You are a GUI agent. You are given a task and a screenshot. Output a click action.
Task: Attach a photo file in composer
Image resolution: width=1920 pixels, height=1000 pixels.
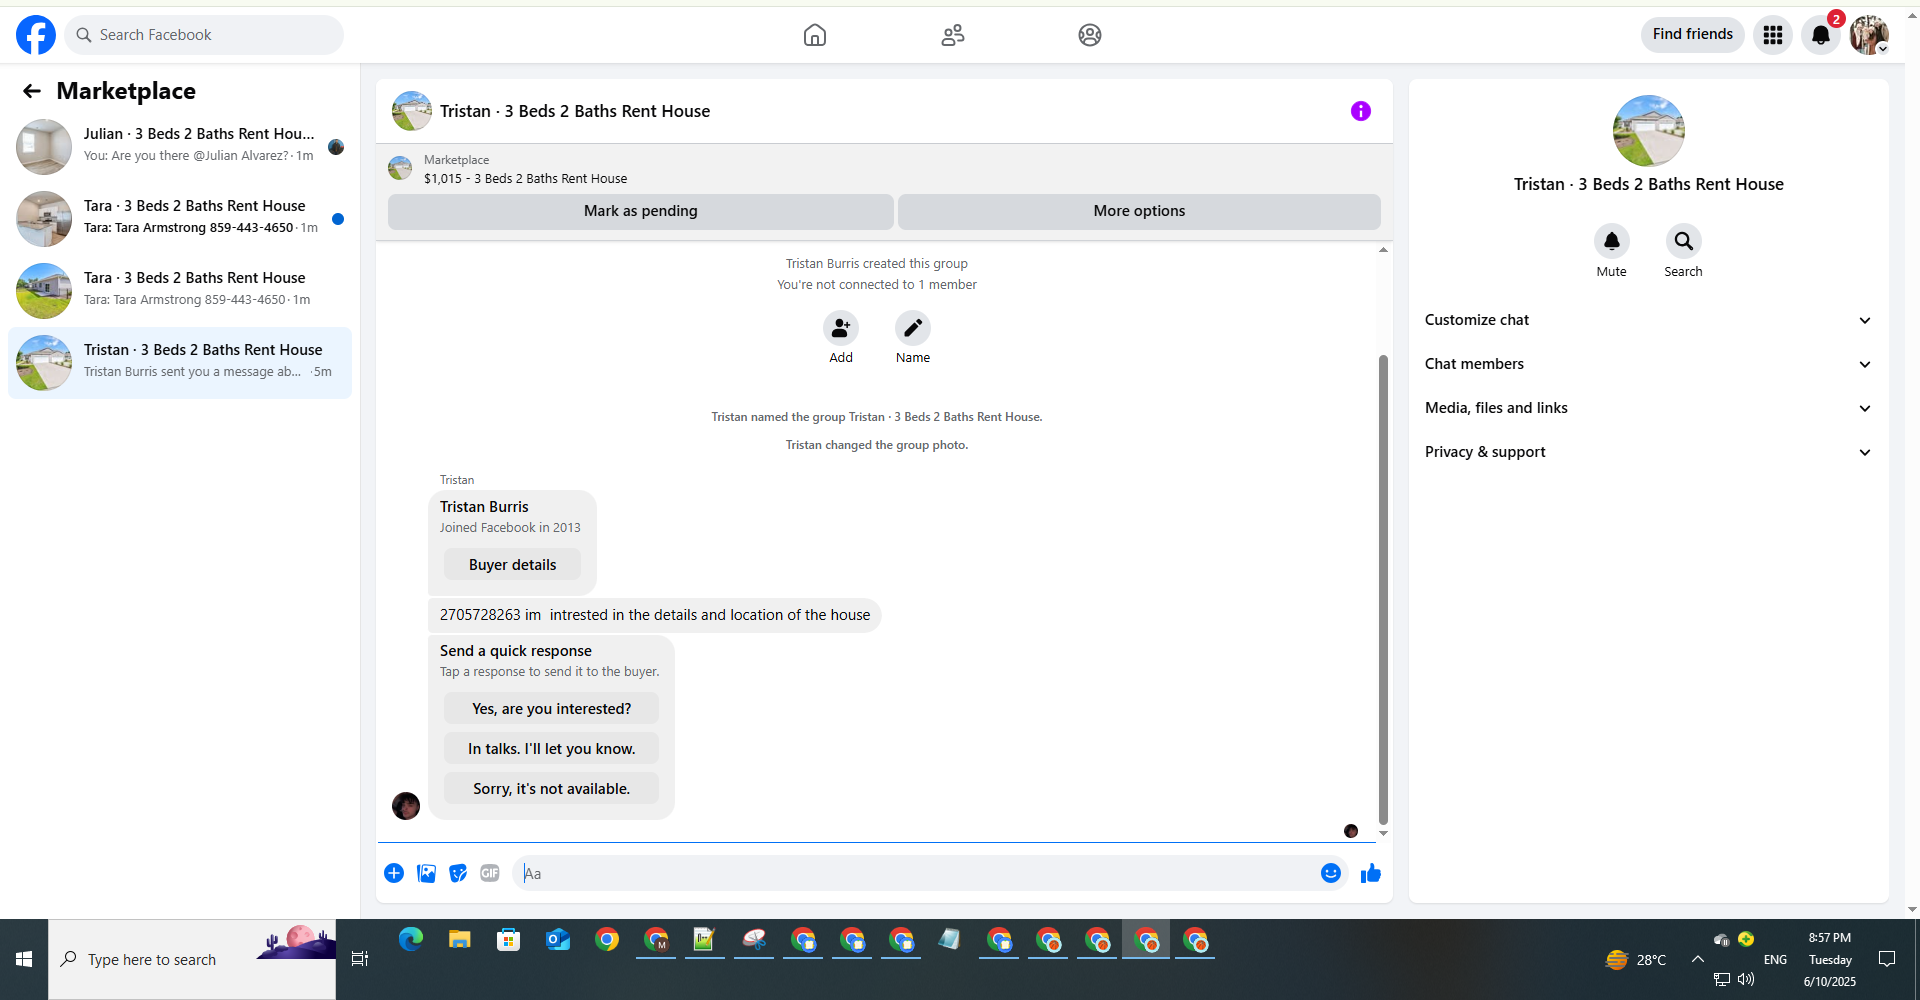[x=426, y=873]
